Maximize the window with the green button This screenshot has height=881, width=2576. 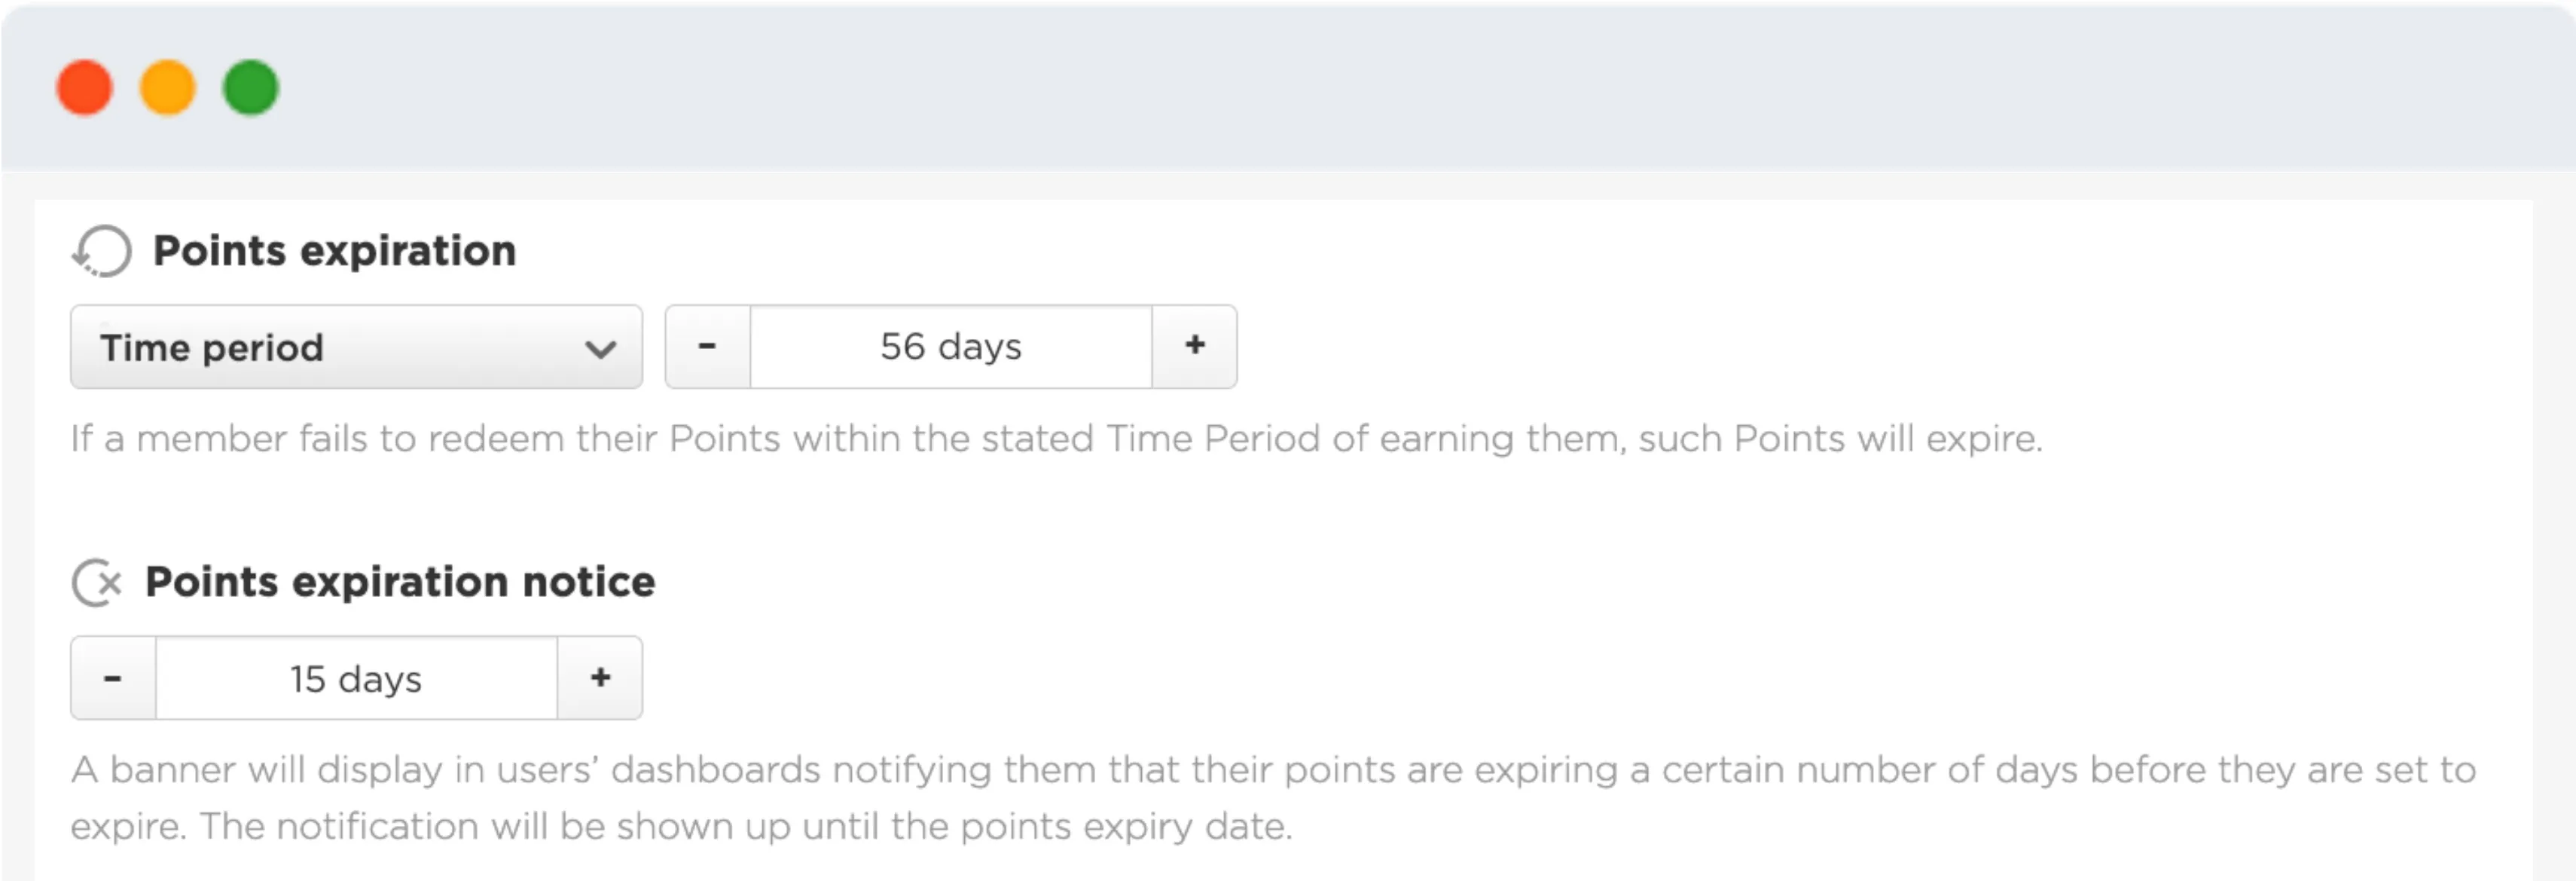250,88
